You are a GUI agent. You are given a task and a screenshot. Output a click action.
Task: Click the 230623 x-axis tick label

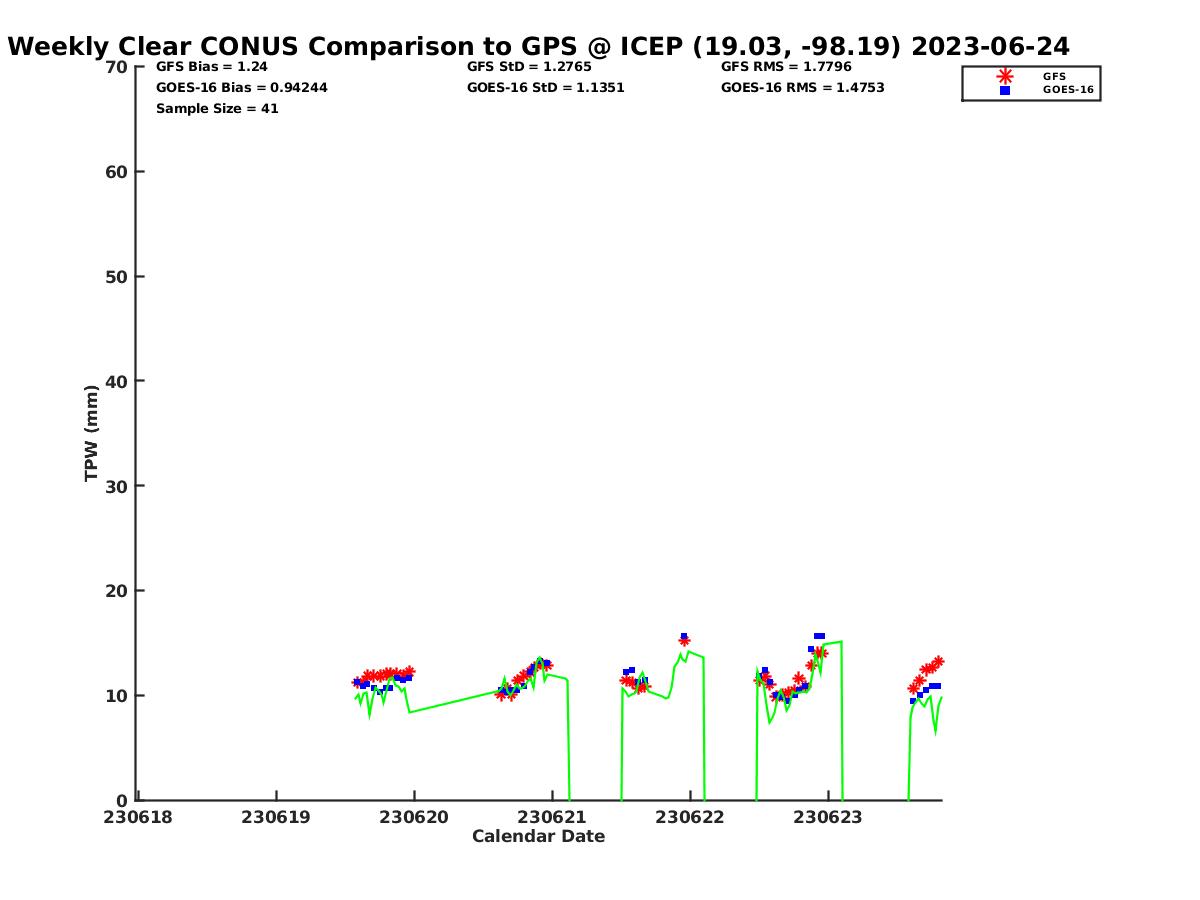point(828,817)
